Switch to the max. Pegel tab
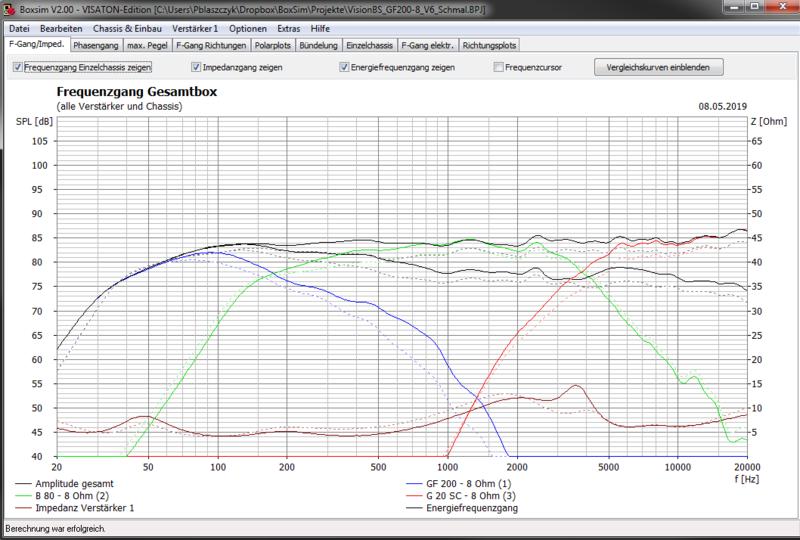The height and width of the screenshot is (540, 800). click(148, 45)
